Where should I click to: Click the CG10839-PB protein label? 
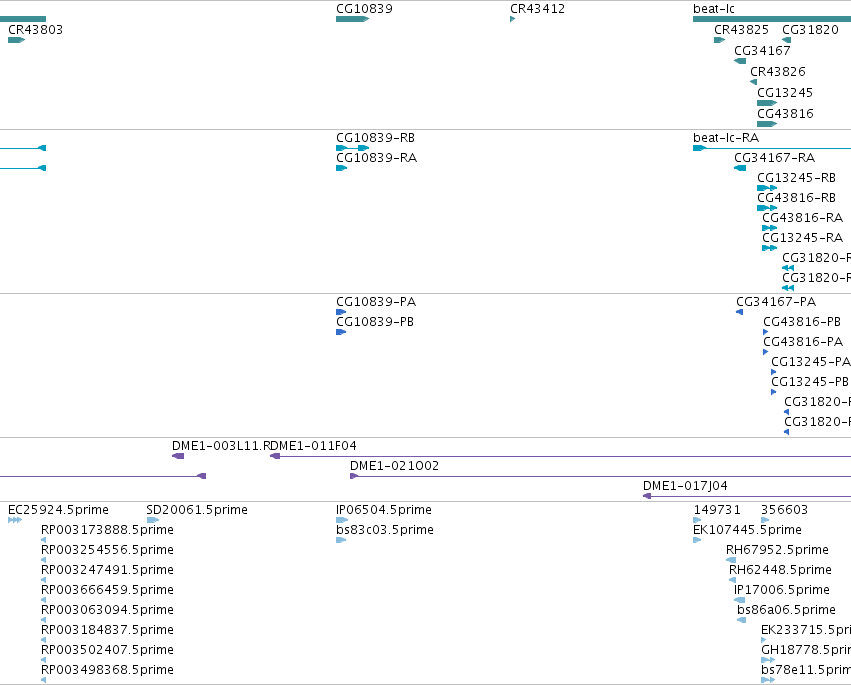pos(374,321)
